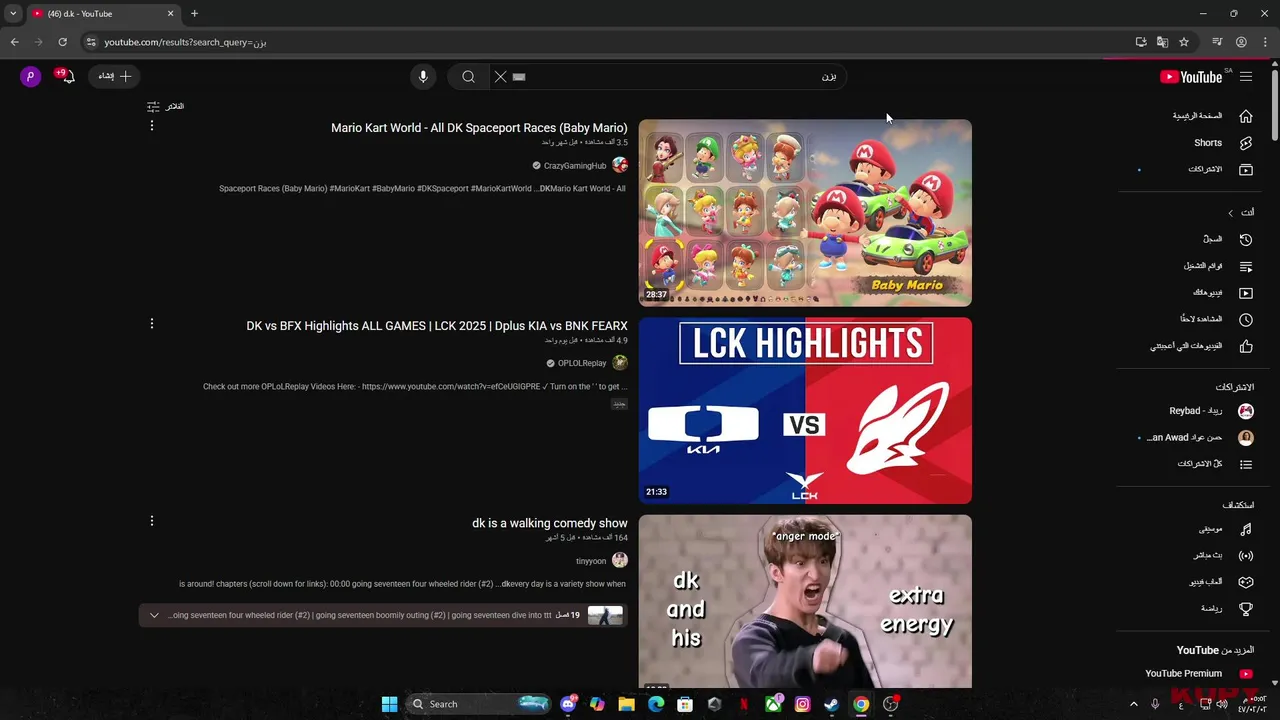Image resolution: width=1280 pixels, height=720 pixels.
Task: Open the search filters icon
Action: pos(153,106)
